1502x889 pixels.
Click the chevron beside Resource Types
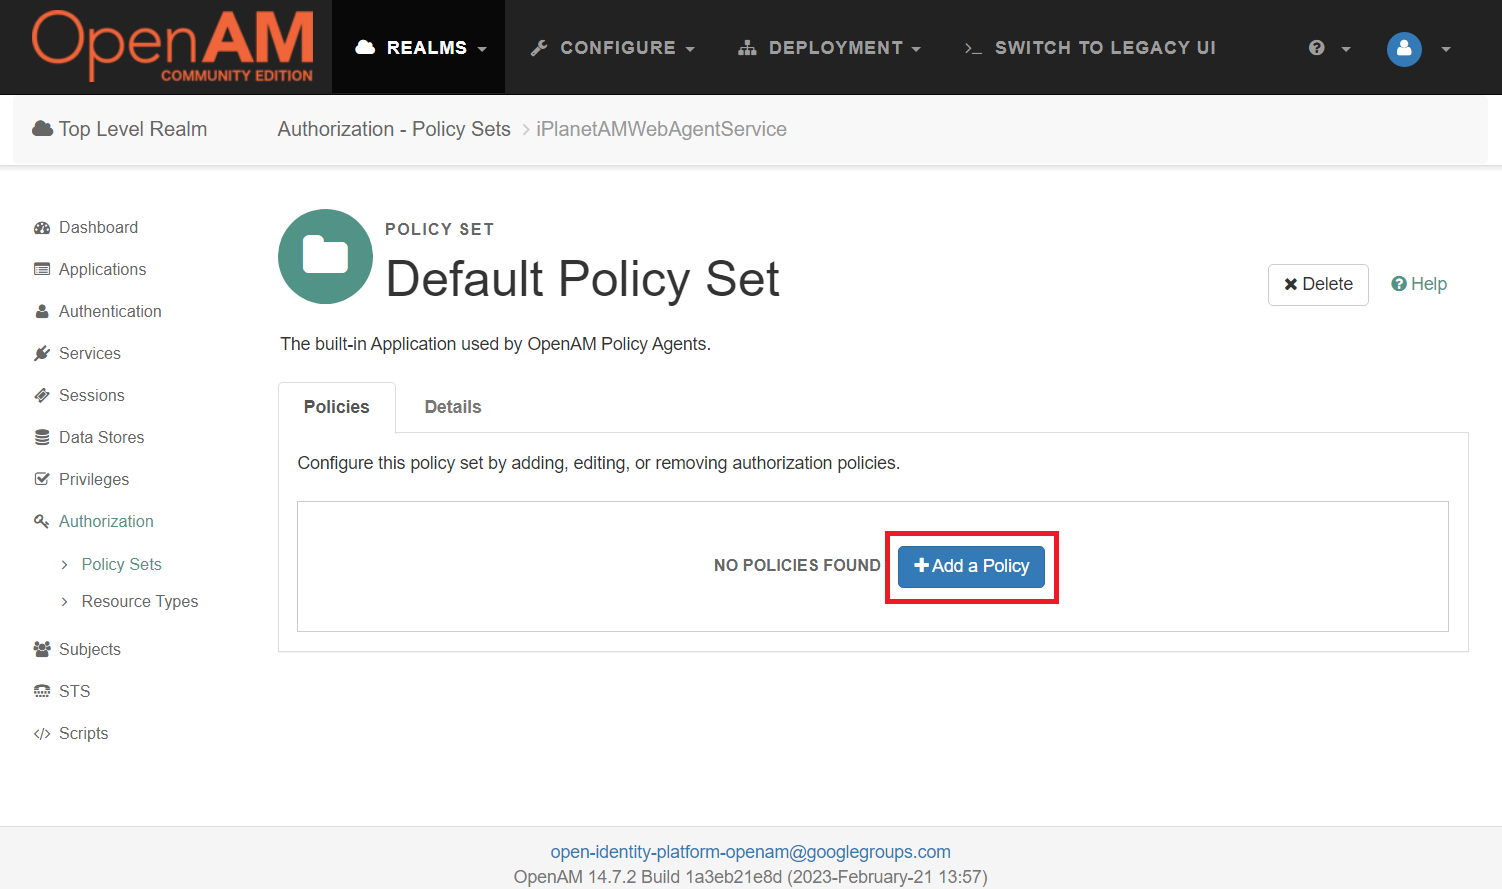coord(65,602)
